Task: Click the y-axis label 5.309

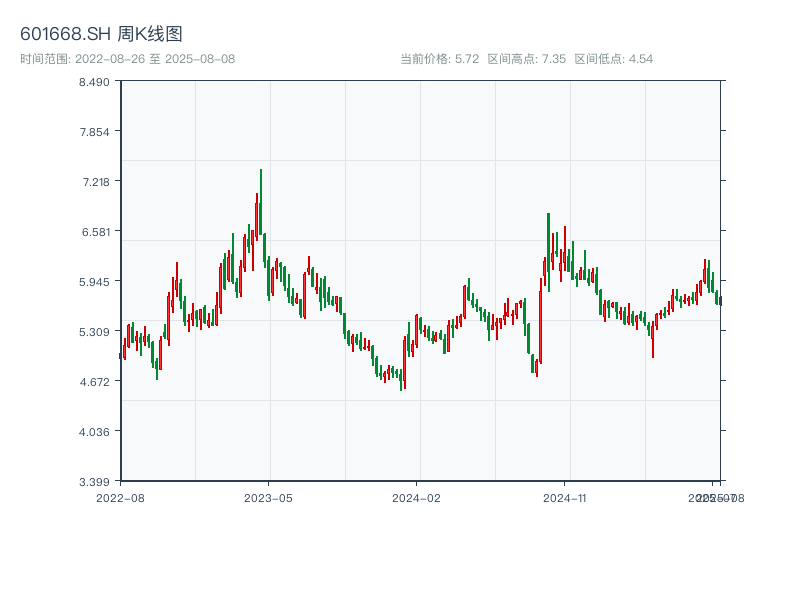Action: coord(94,332)
